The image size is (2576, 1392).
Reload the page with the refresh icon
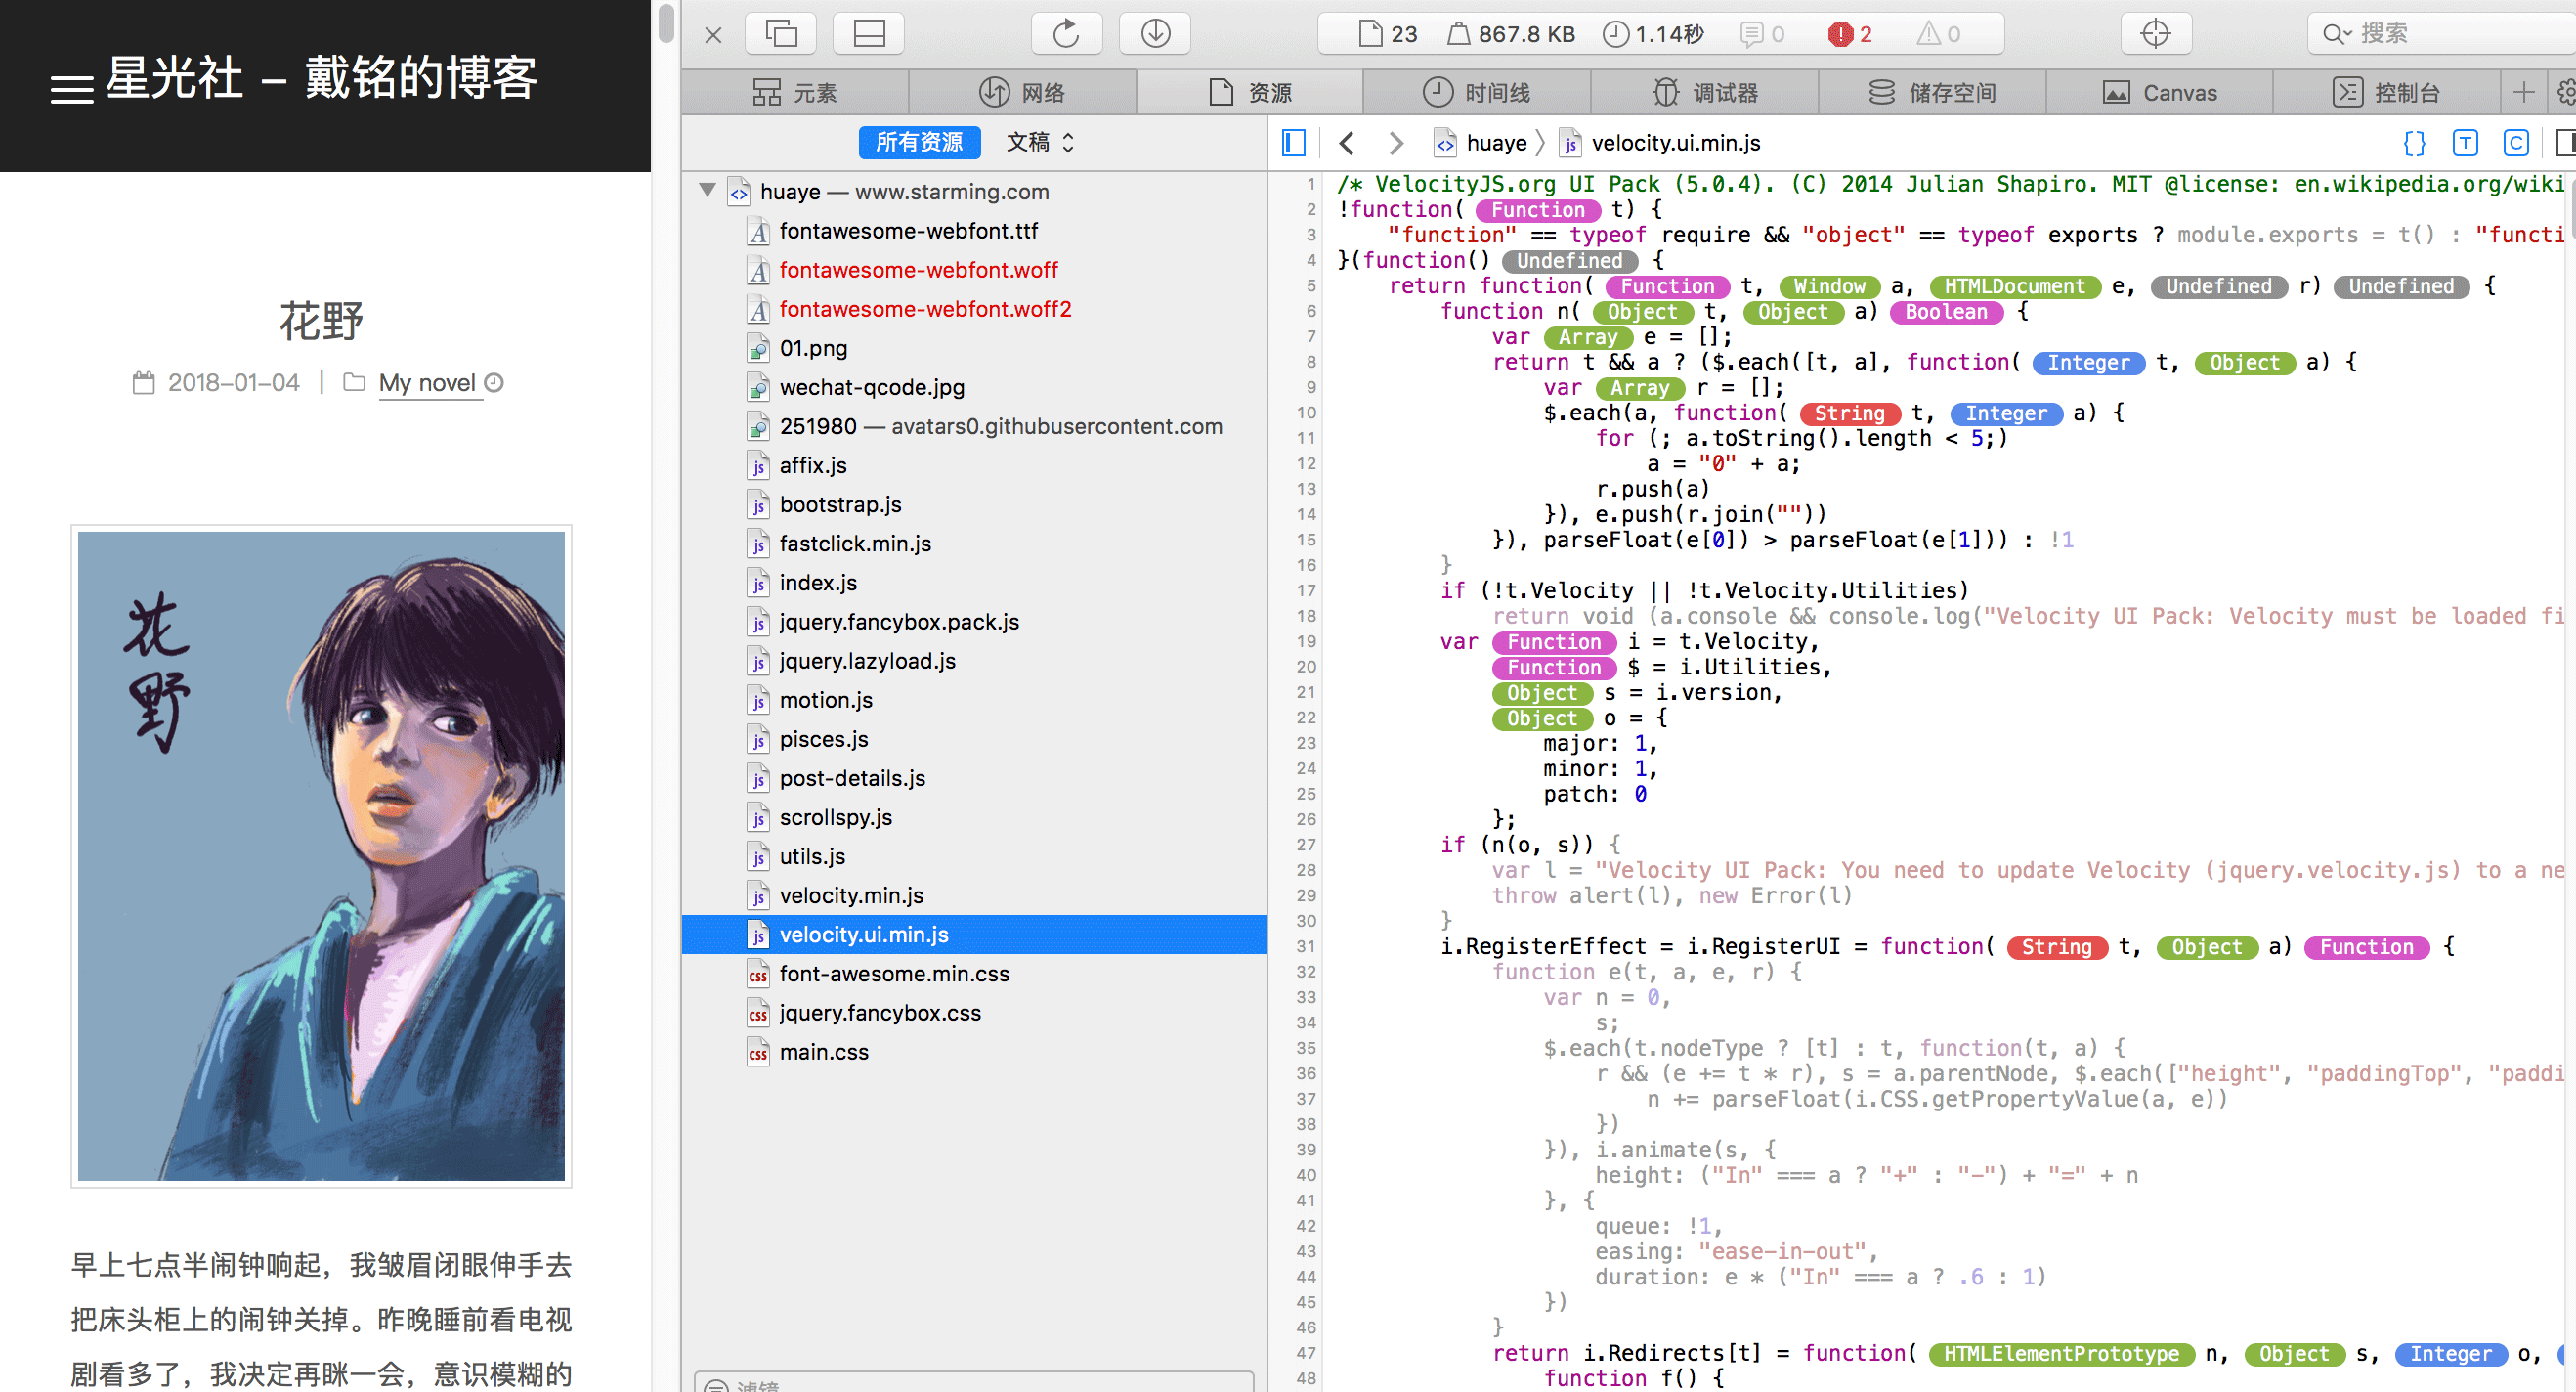[x=1066, y=34]
